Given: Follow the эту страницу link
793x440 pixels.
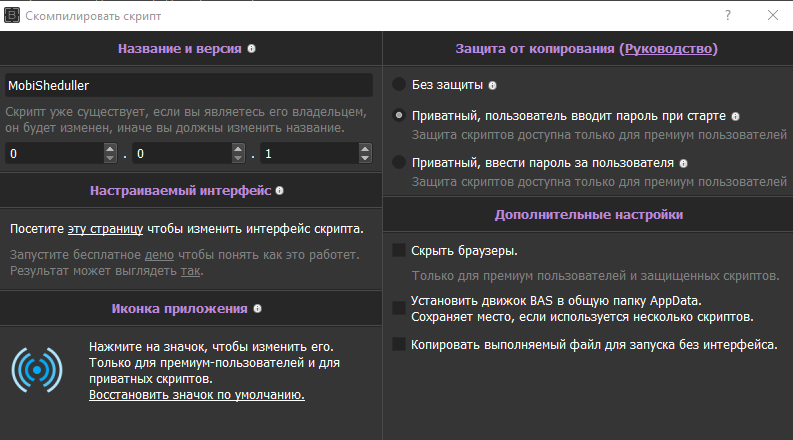Looking at the screenshot, I should [105, 229].
